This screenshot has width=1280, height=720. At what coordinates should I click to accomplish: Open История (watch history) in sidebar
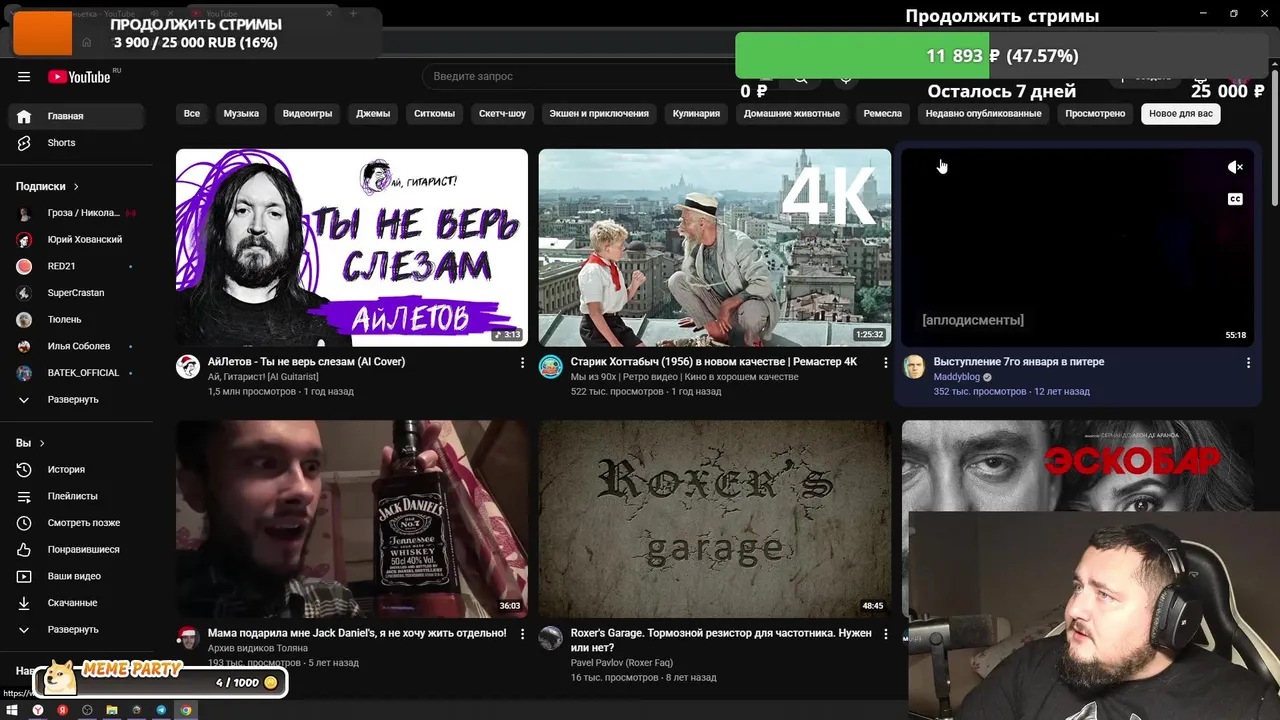coord(76,469)
